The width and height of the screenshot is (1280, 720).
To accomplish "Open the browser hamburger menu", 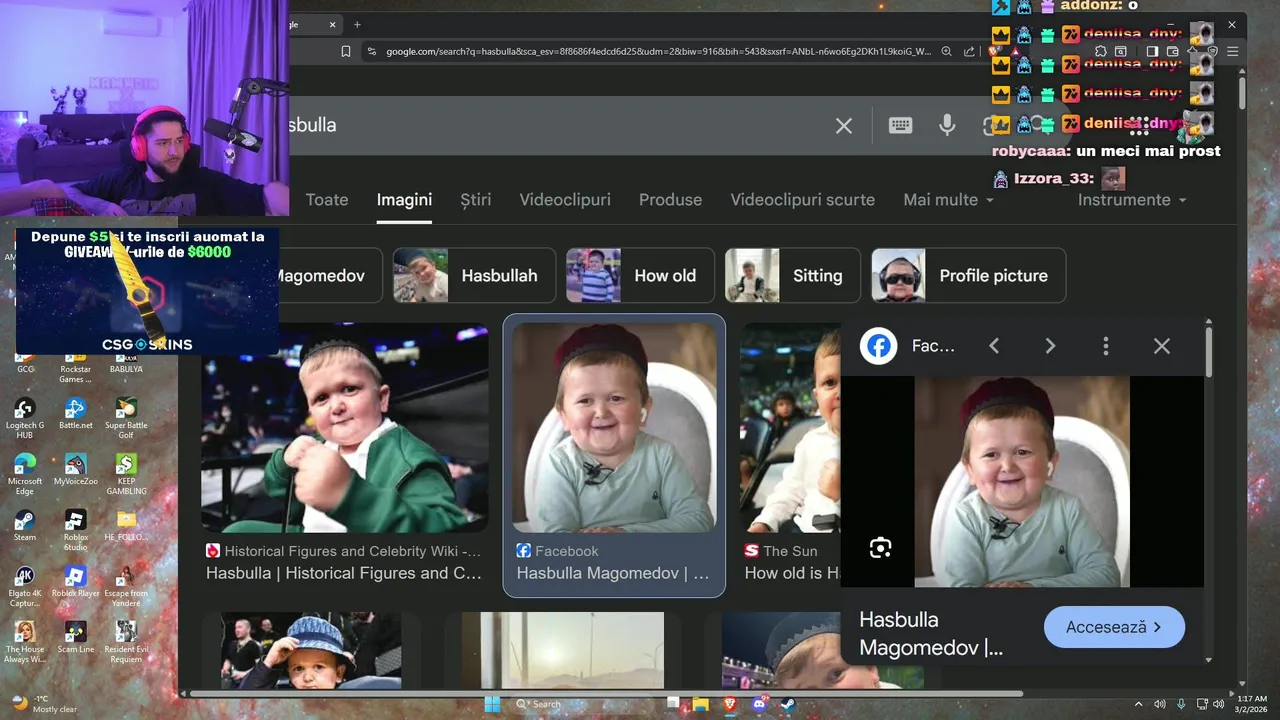I will tap(1233, 51).
